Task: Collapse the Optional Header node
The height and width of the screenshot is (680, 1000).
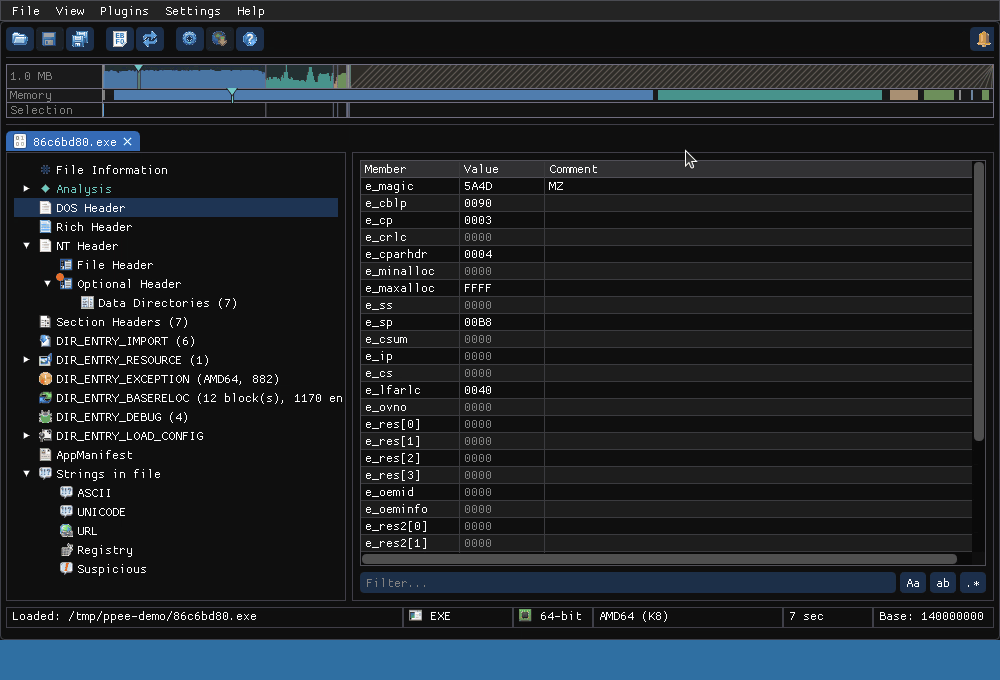Action: pyautogui.click(x=47, y=284)
